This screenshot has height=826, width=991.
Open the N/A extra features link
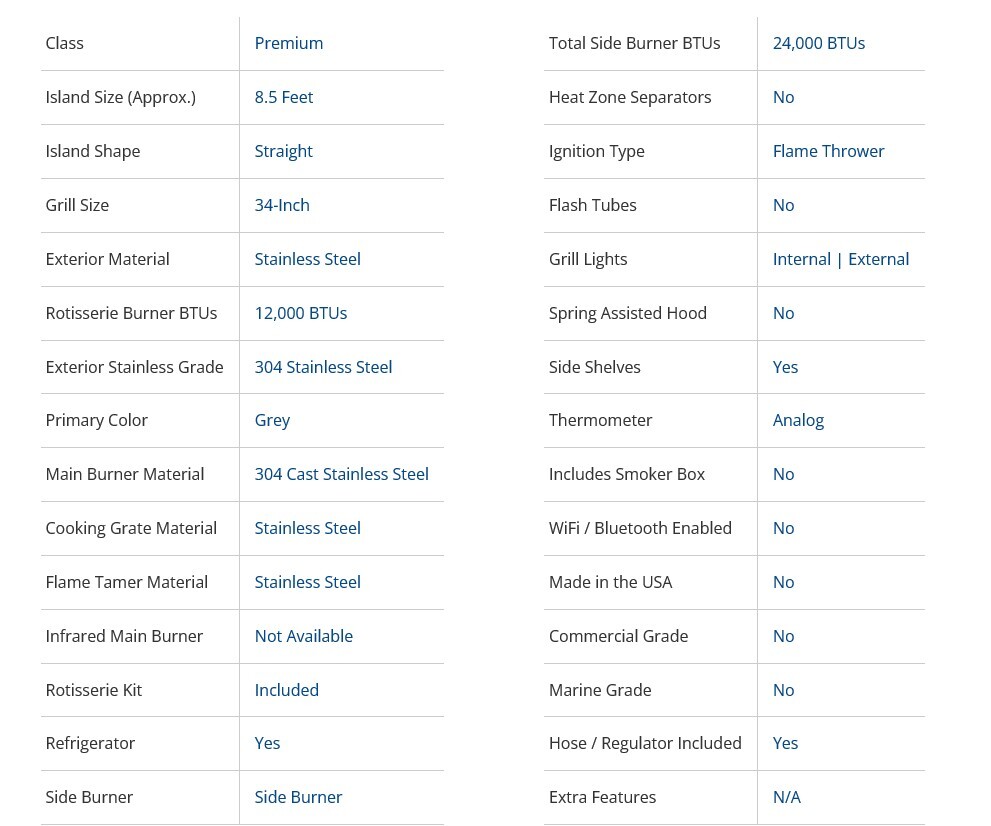(786, 797)
